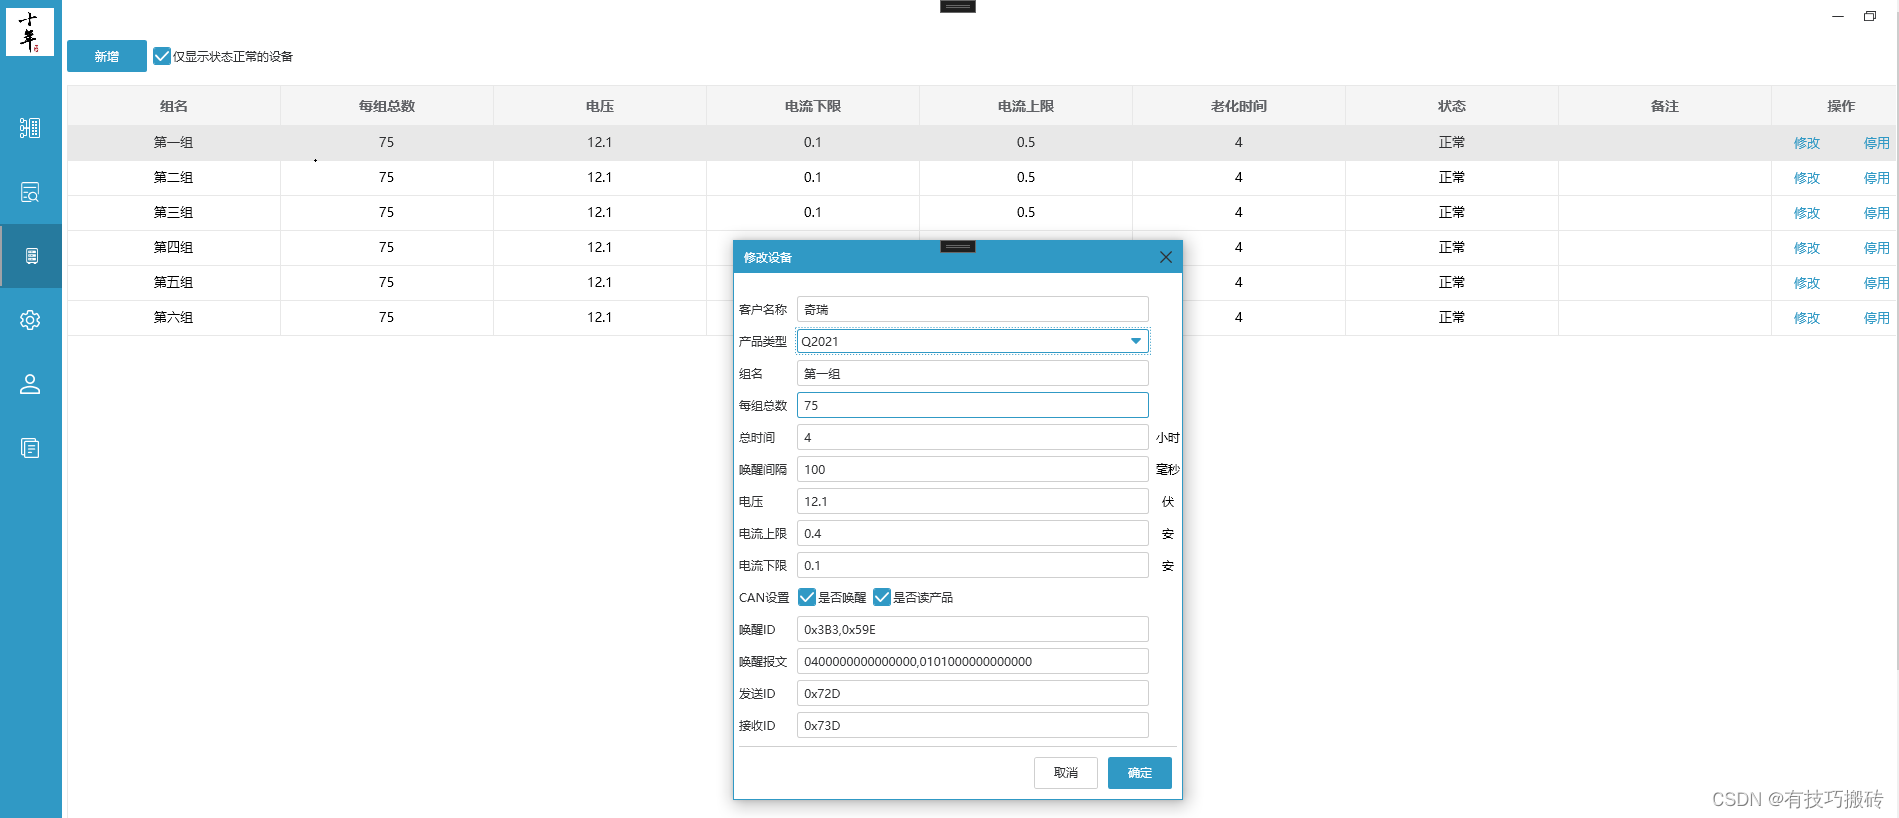Viewport: 1899px width, 818px height.
Task: Click the 电压 column header
Action: click(x=600, y=106)
